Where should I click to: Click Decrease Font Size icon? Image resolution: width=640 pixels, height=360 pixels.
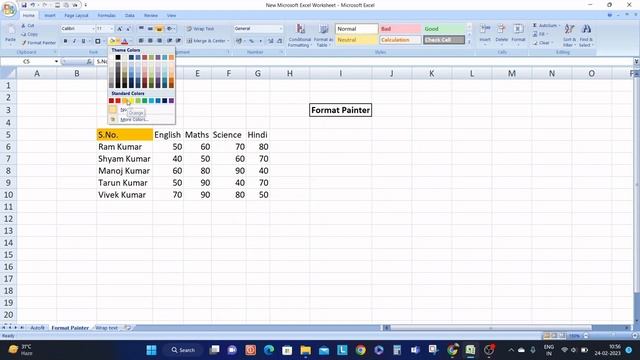[128, 29]
